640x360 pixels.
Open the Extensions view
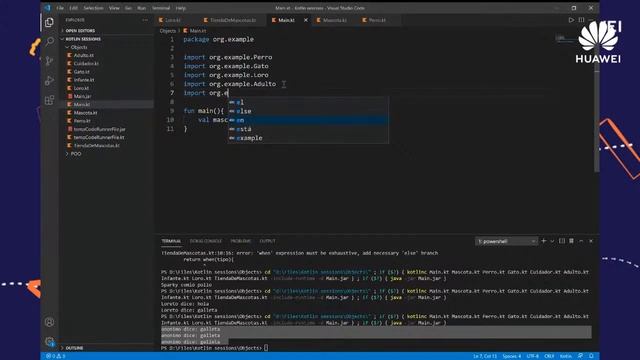49,100
